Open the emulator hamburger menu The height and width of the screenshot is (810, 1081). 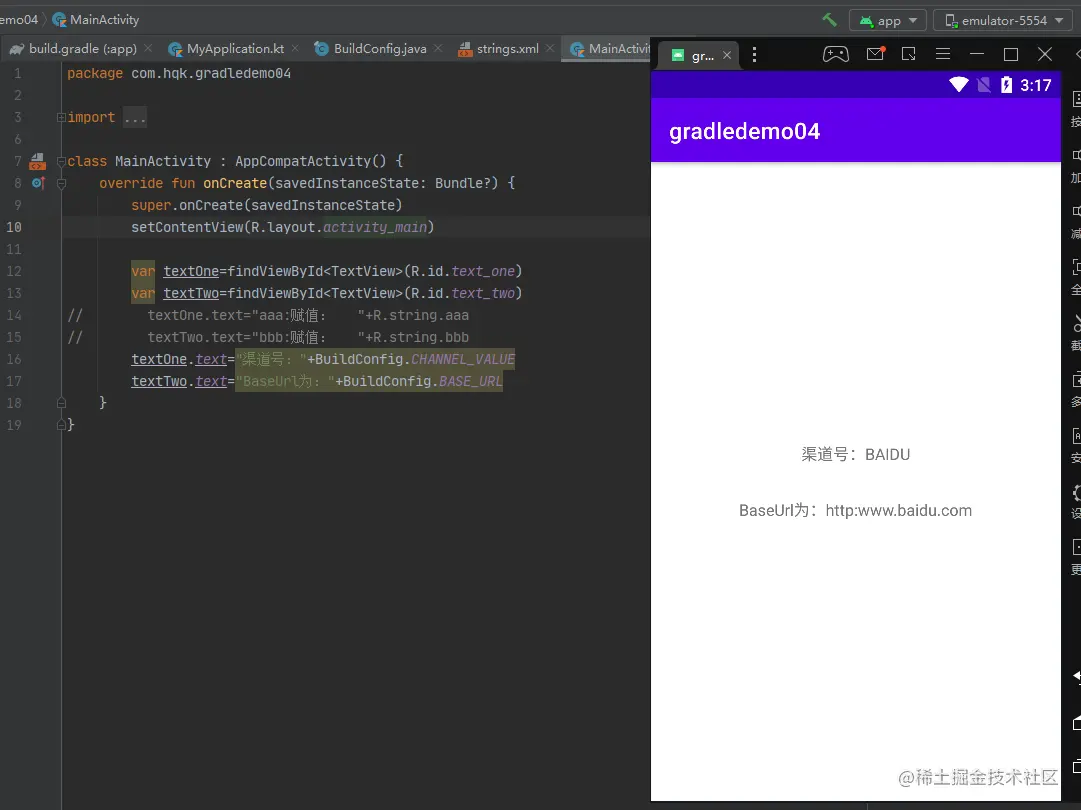[x=942, y=53]
